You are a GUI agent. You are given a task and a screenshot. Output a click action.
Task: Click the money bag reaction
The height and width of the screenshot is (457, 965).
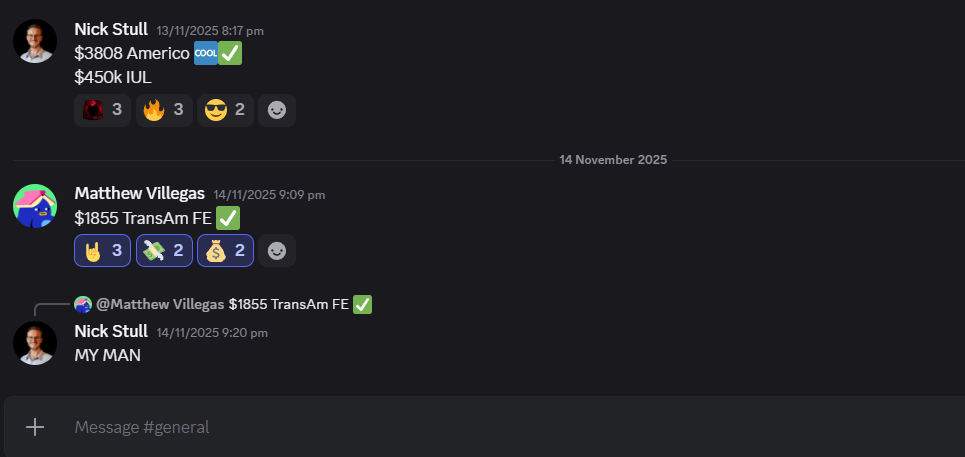[225, 250]
